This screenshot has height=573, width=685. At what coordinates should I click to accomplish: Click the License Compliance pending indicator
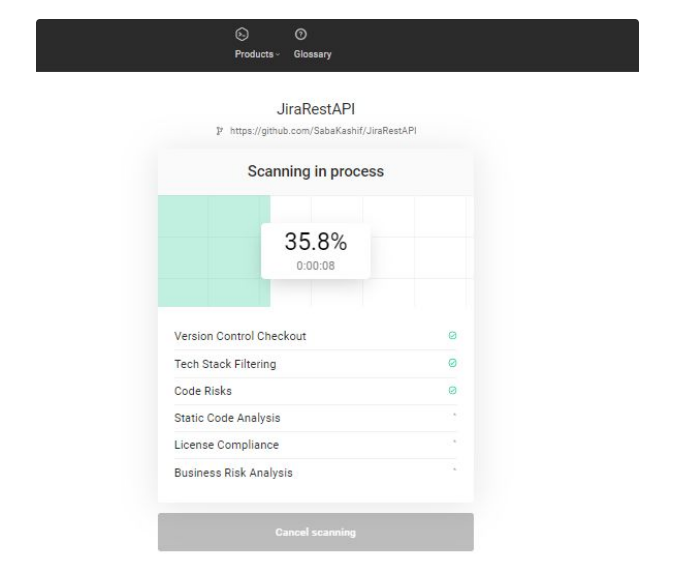(x=454, y=443)
